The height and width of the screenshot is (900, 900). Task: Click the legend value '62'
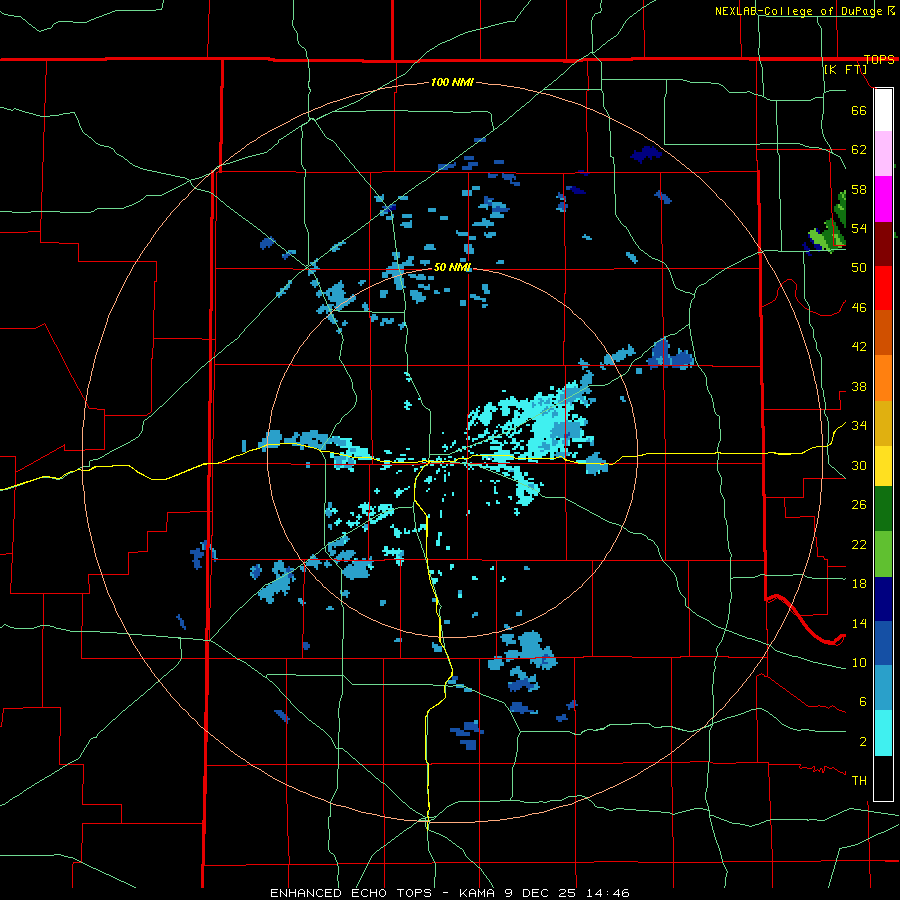[x=859, y=150]
